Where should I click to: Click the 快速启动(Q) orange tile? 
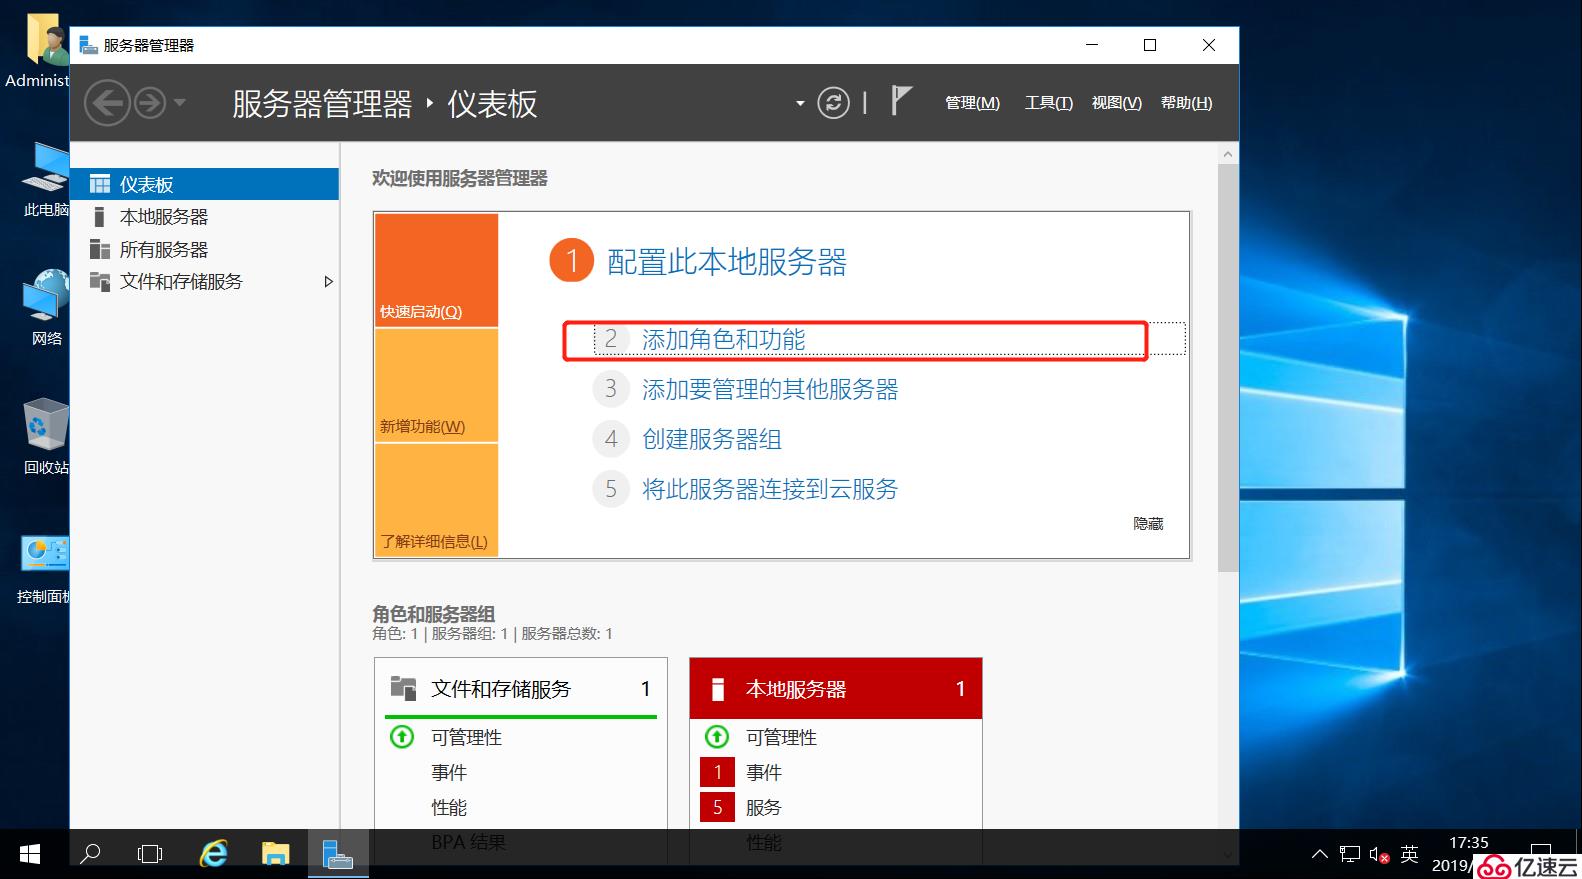click(x=436, y=270)
